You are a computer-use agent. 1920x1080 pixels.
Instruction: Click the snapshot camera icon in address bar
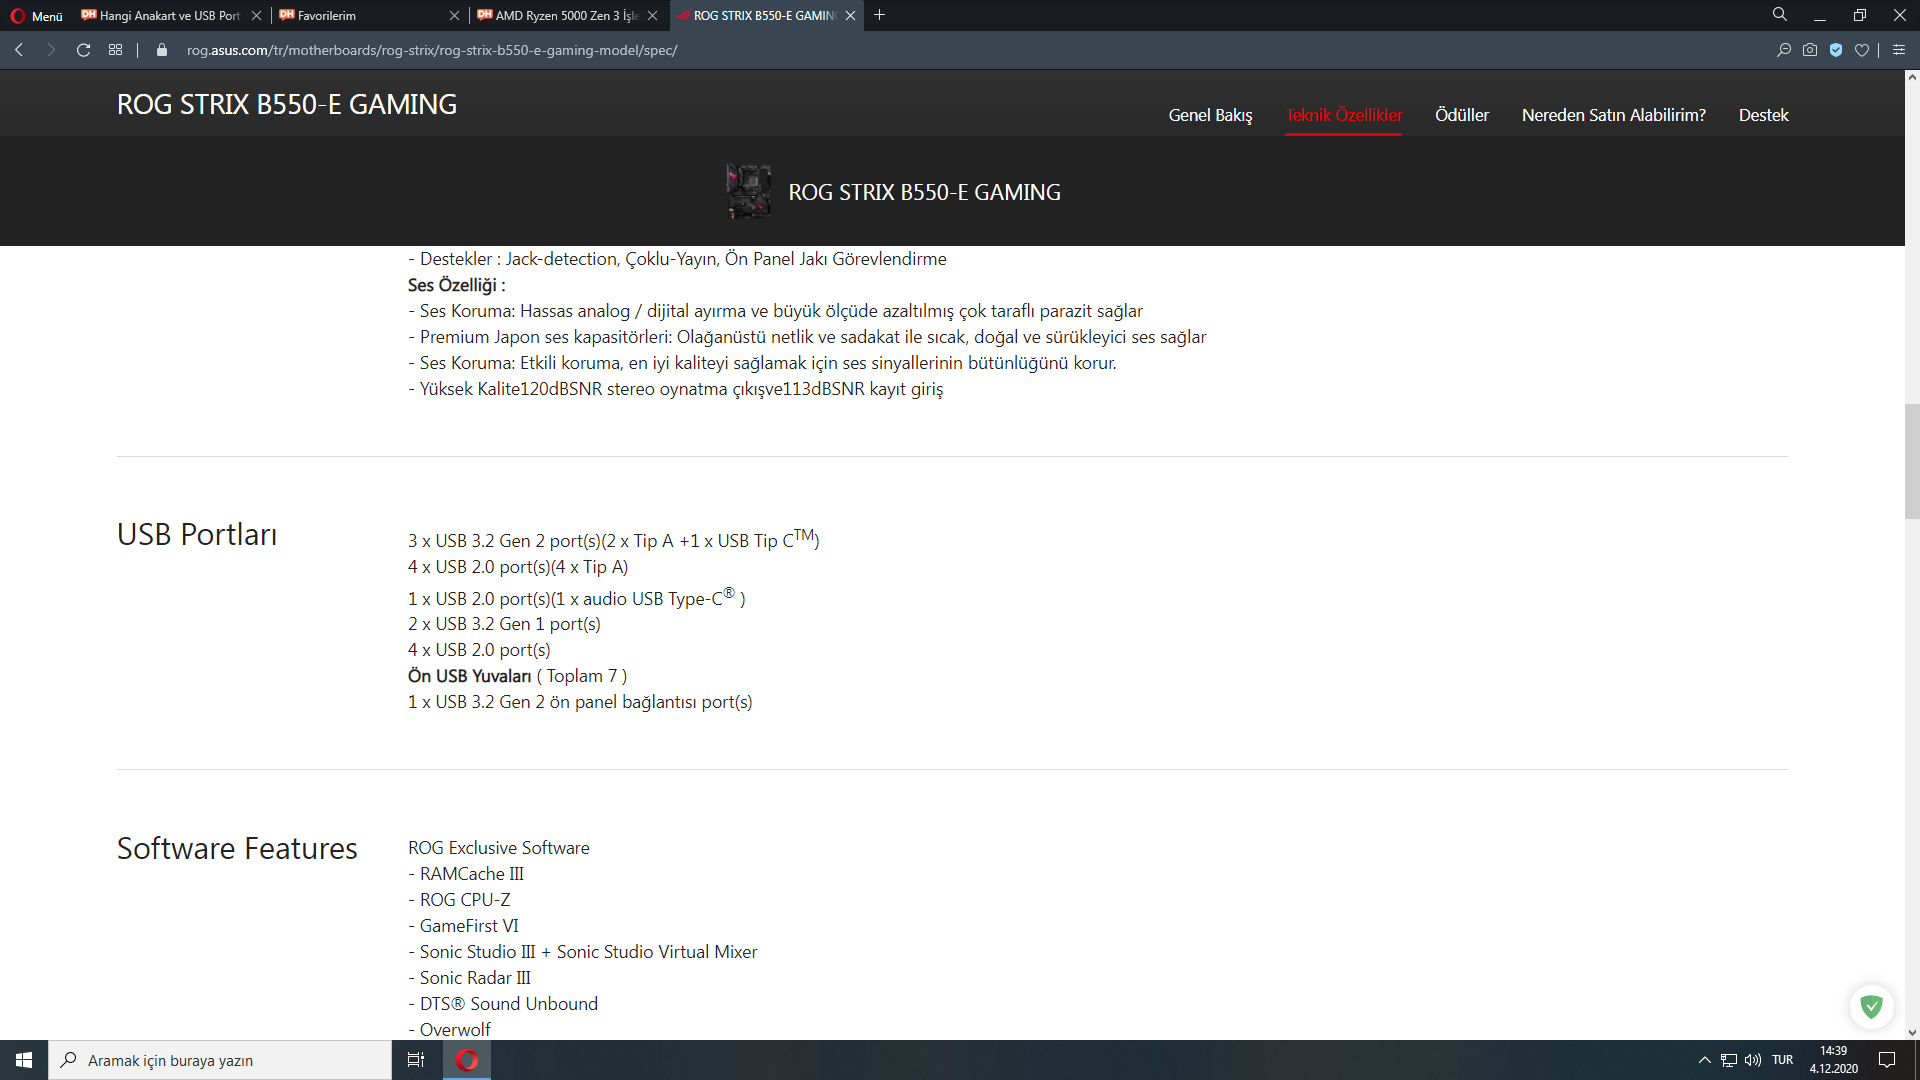pyautogui.click(x=1810, y=50)
